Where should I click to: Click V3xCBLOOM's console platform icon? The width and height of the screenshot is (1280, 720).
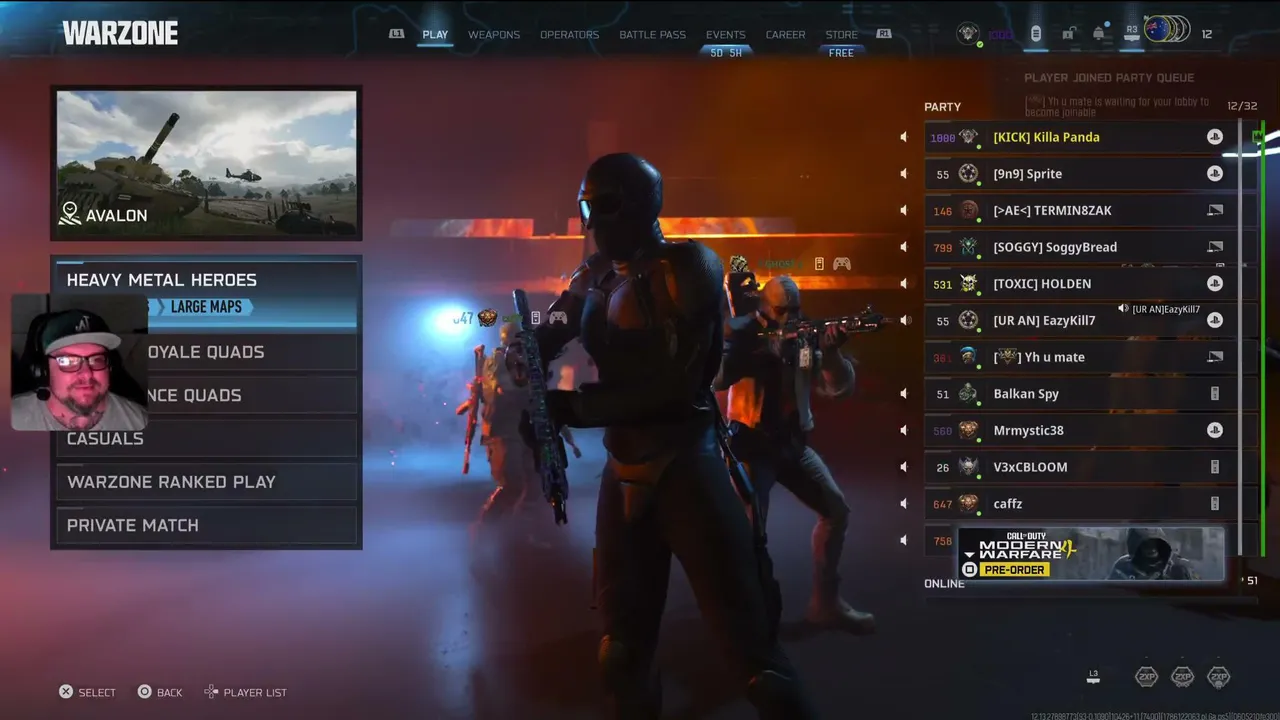tap(1215, 467)
